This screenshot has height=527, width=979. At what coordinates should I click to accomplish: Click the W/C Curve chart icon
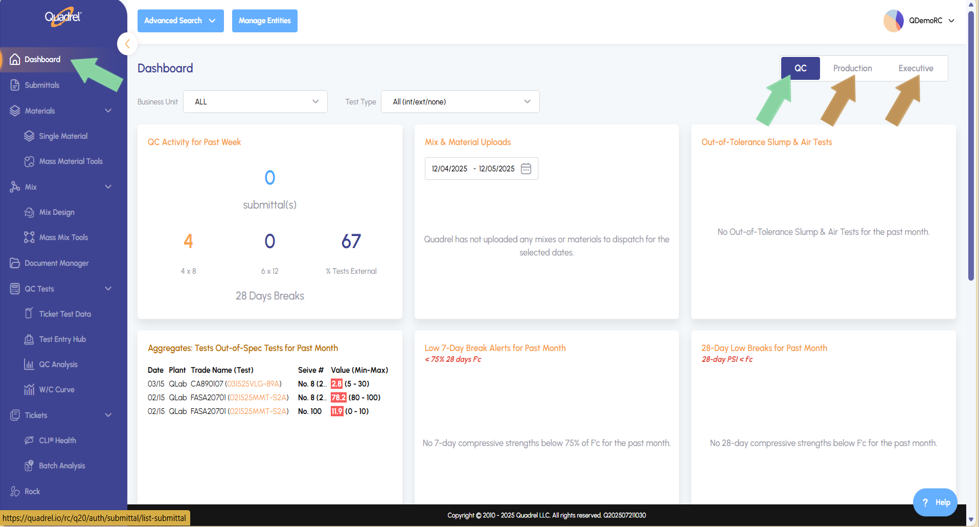pyautogui.click(x=29, y=390)
